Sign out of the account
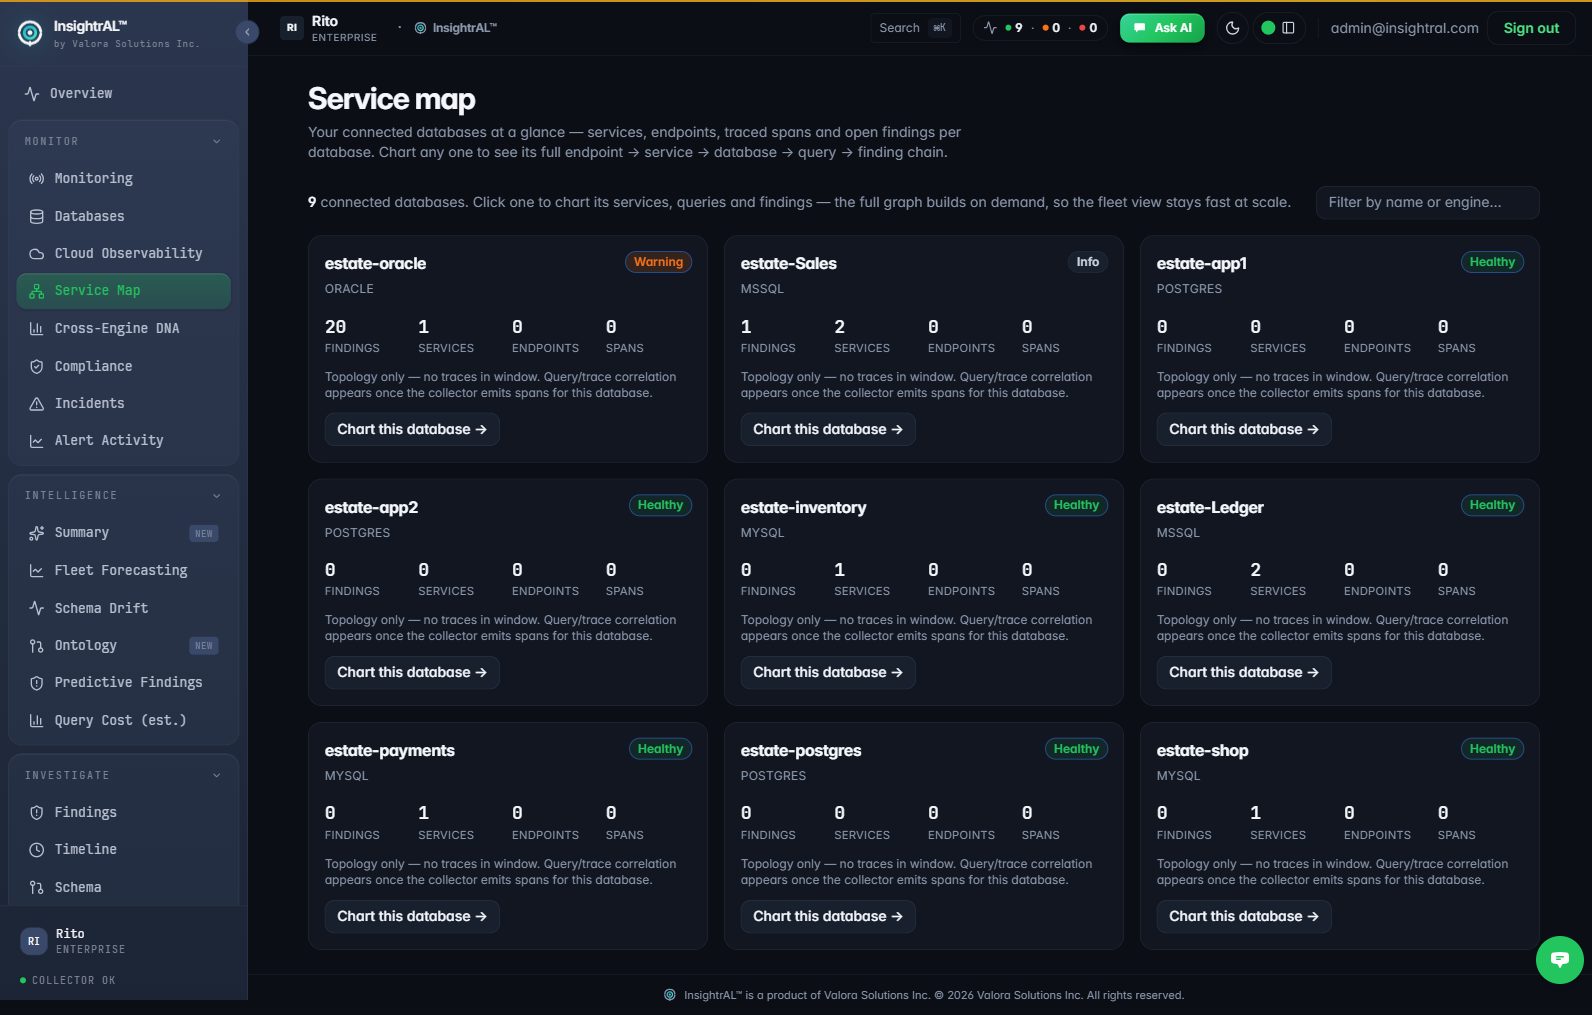The height and width of the screenshot is (1015, 1592). [x=1531, y=28]
